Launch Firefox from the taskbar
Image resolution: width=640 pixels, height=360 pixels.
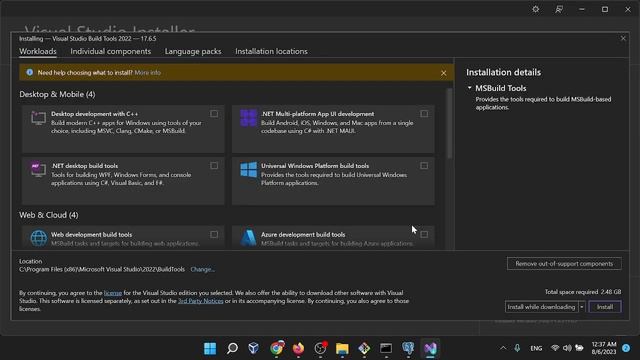298,348
